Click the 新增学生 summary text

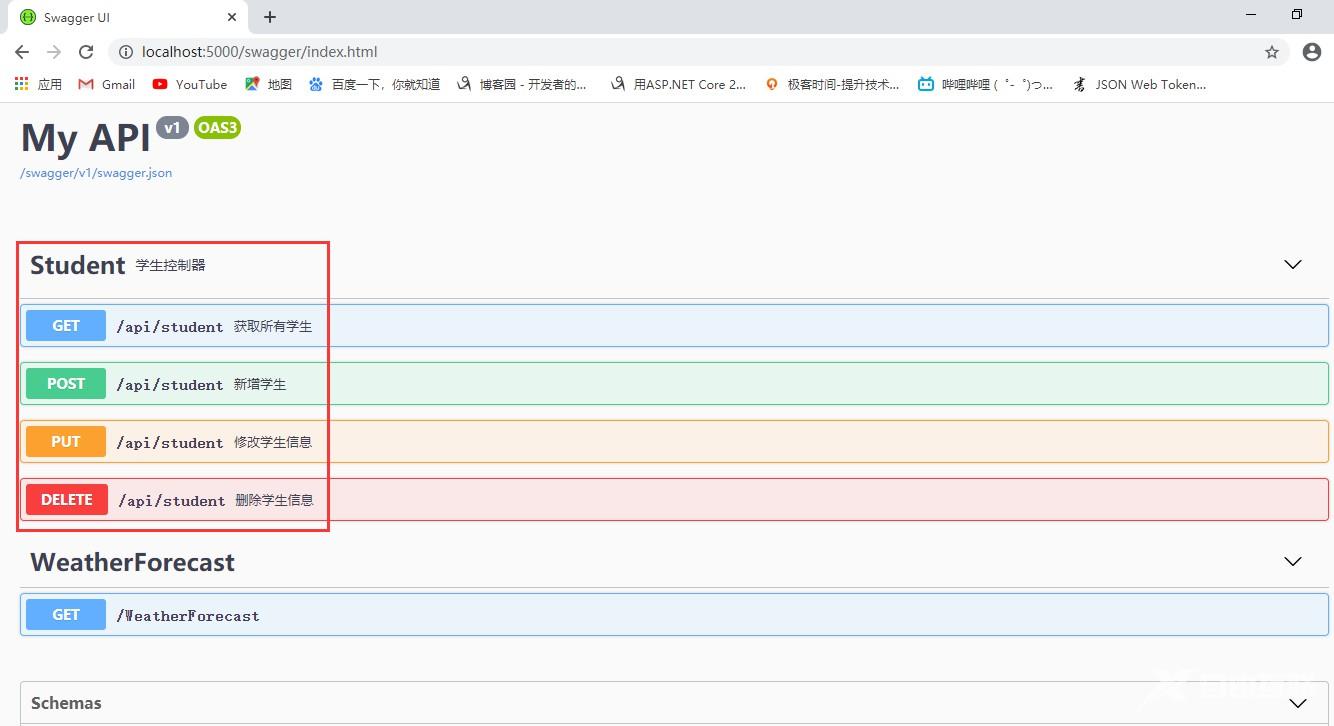pos(260,384)
